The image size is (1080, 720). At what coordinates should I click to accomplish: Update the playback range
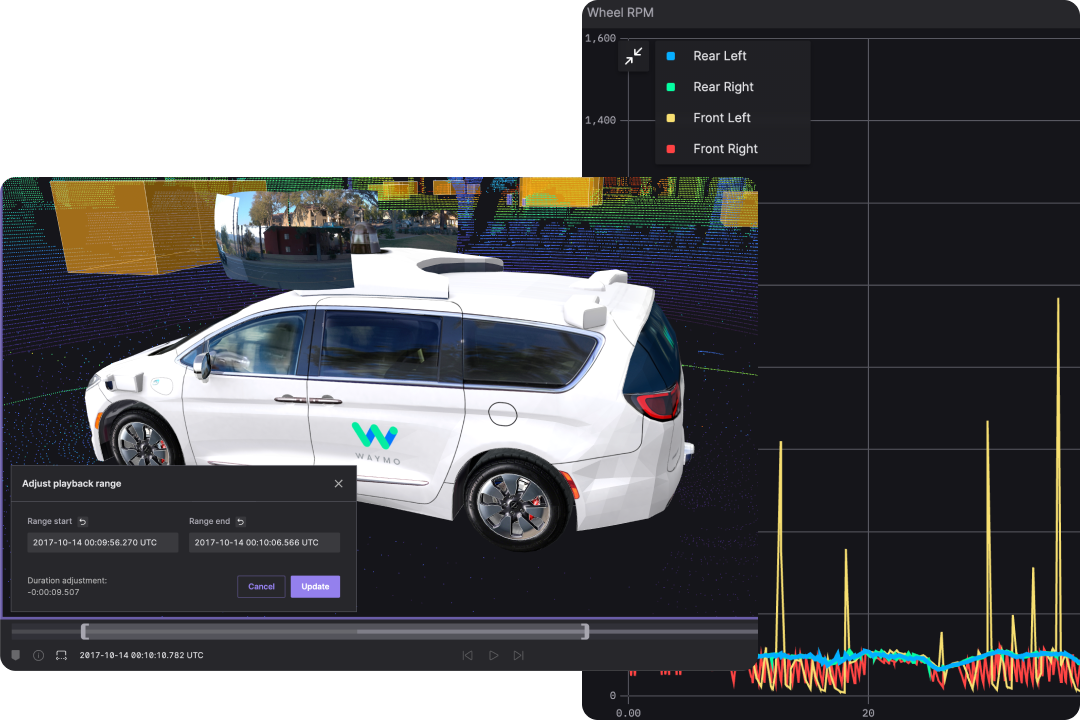[315, 587]
